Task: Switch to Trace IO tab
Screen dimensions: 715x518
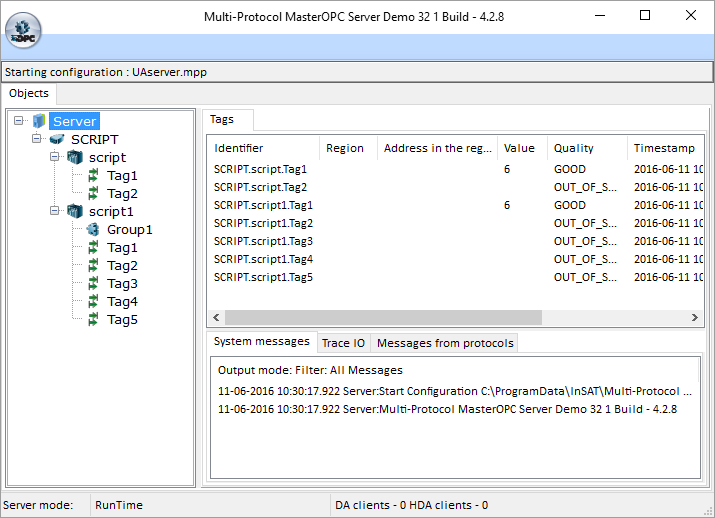Action: click(x=343, y=343)
